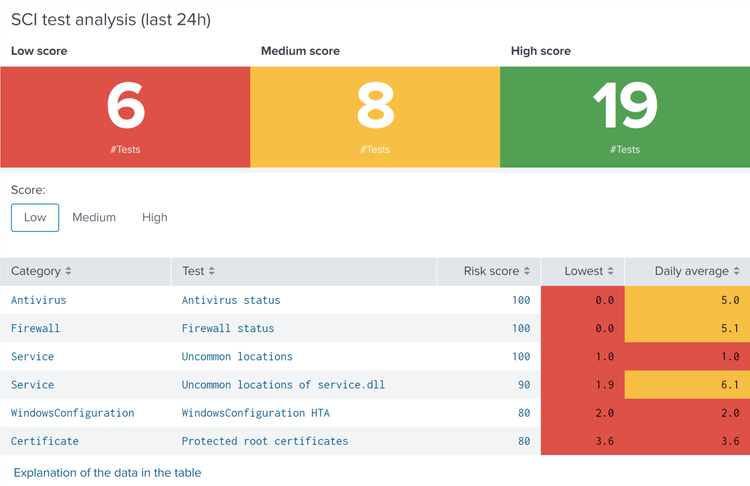Click the Antivirus category link
The width and height of the screenshot is (750, 486).
[x=39, y=300]
